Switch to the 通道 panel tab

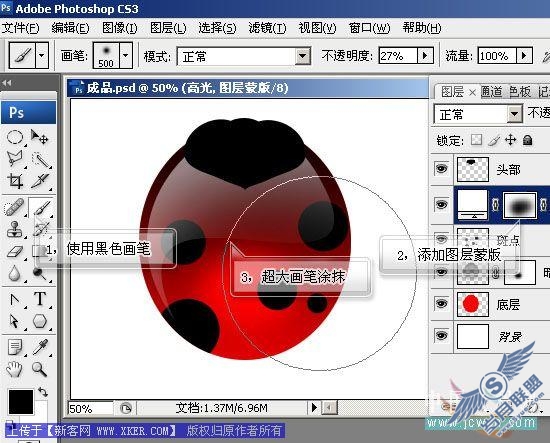pos(492,92)
